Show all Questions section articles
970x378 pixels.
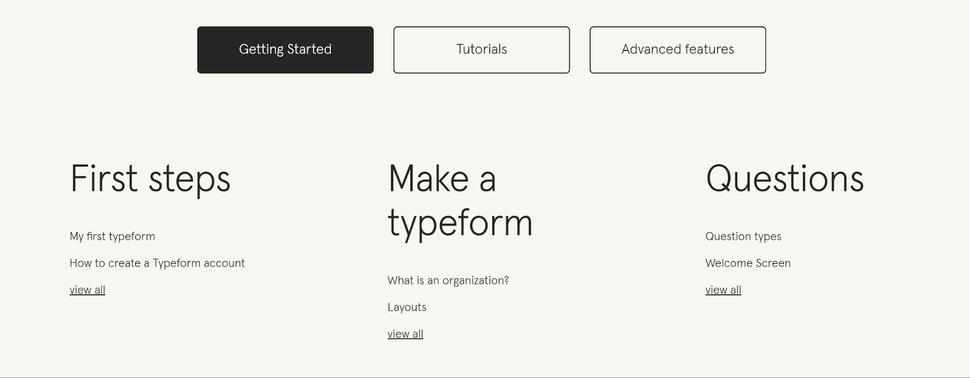tap(723, 290)
